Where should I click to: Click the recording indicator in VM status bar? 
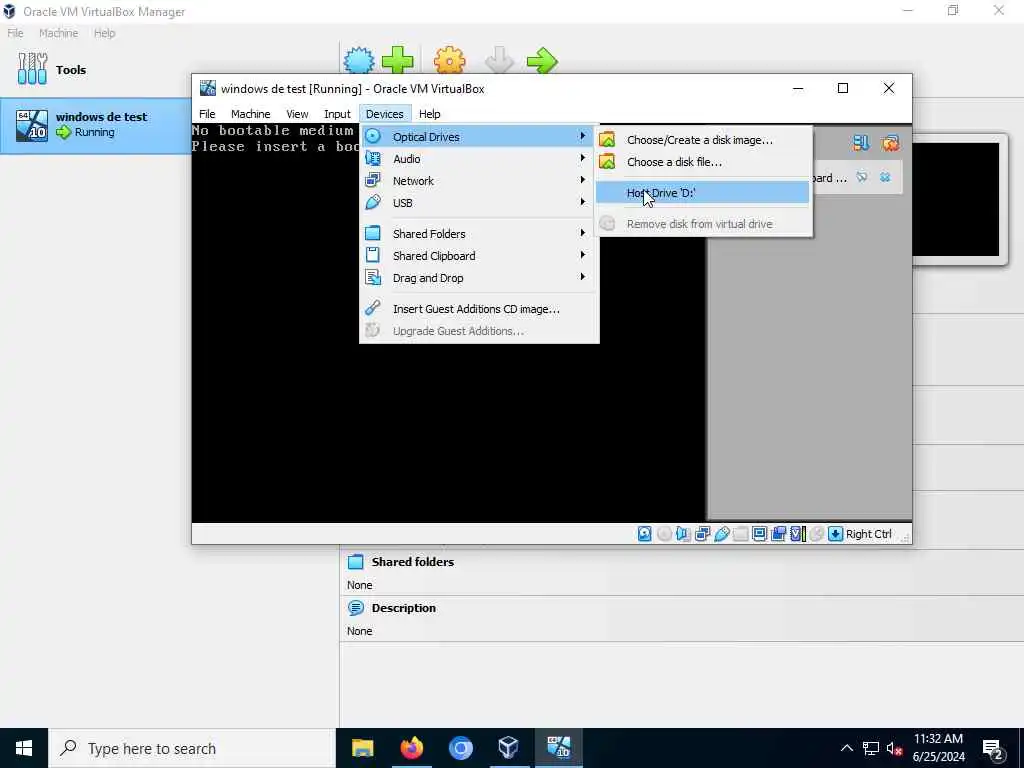778,534
